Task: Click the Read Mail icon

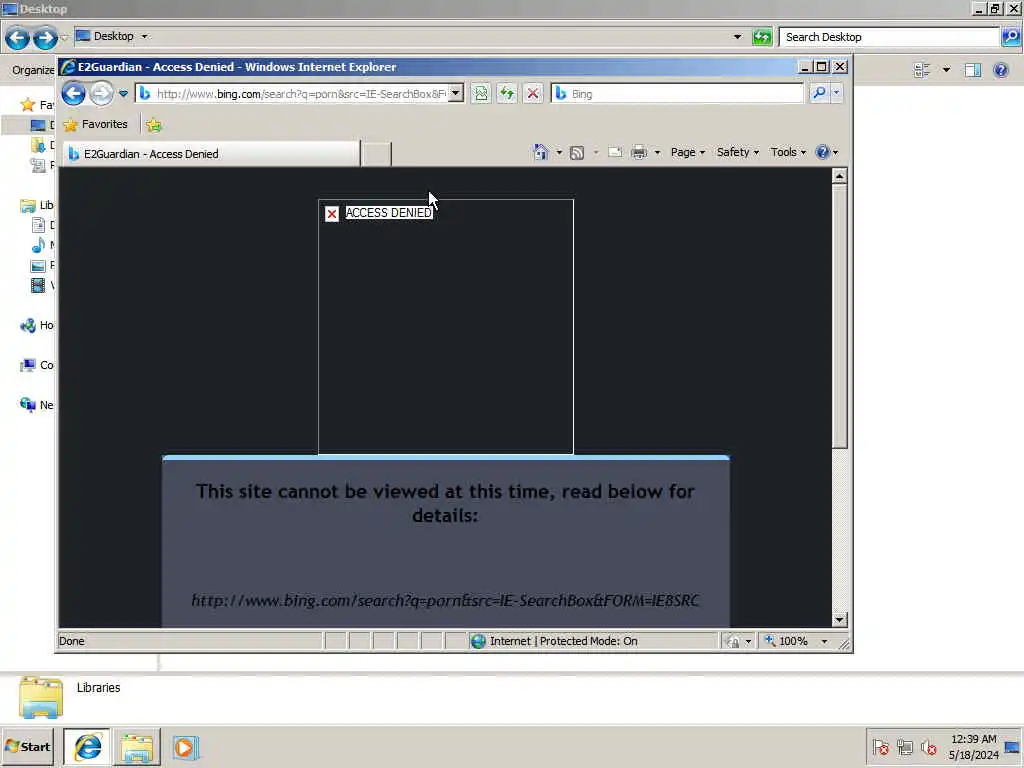Action: point(615,152)
